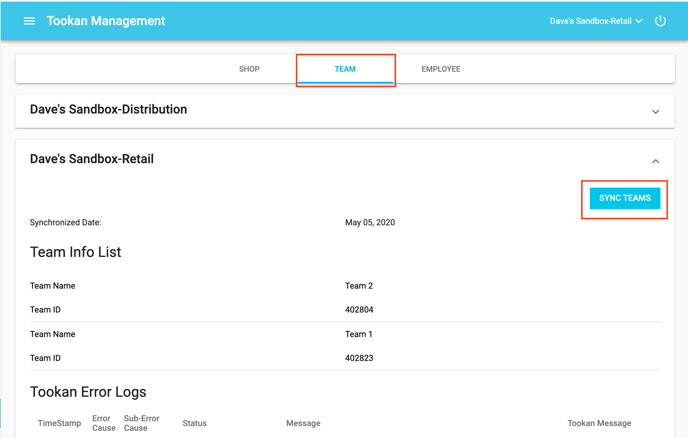Switch to the SHOP tab

coord(249,69)
